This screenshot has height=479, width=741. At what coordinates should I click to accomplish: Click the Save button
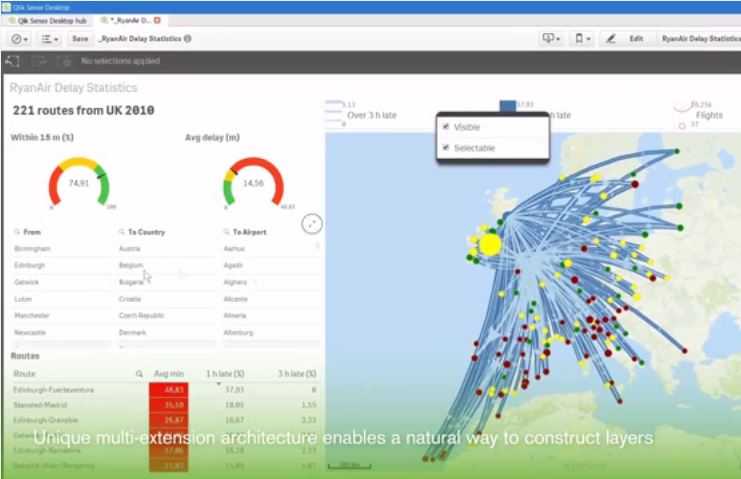coord(80,38)
